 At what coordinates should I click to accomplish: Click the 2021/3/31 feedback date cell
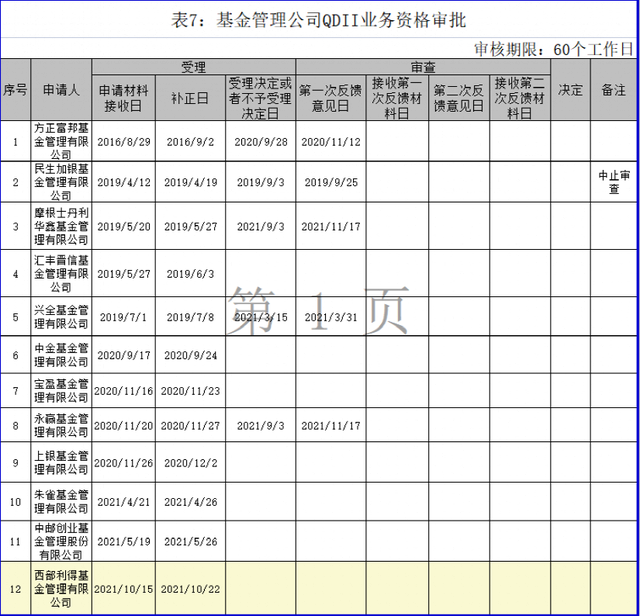[330, 317]
